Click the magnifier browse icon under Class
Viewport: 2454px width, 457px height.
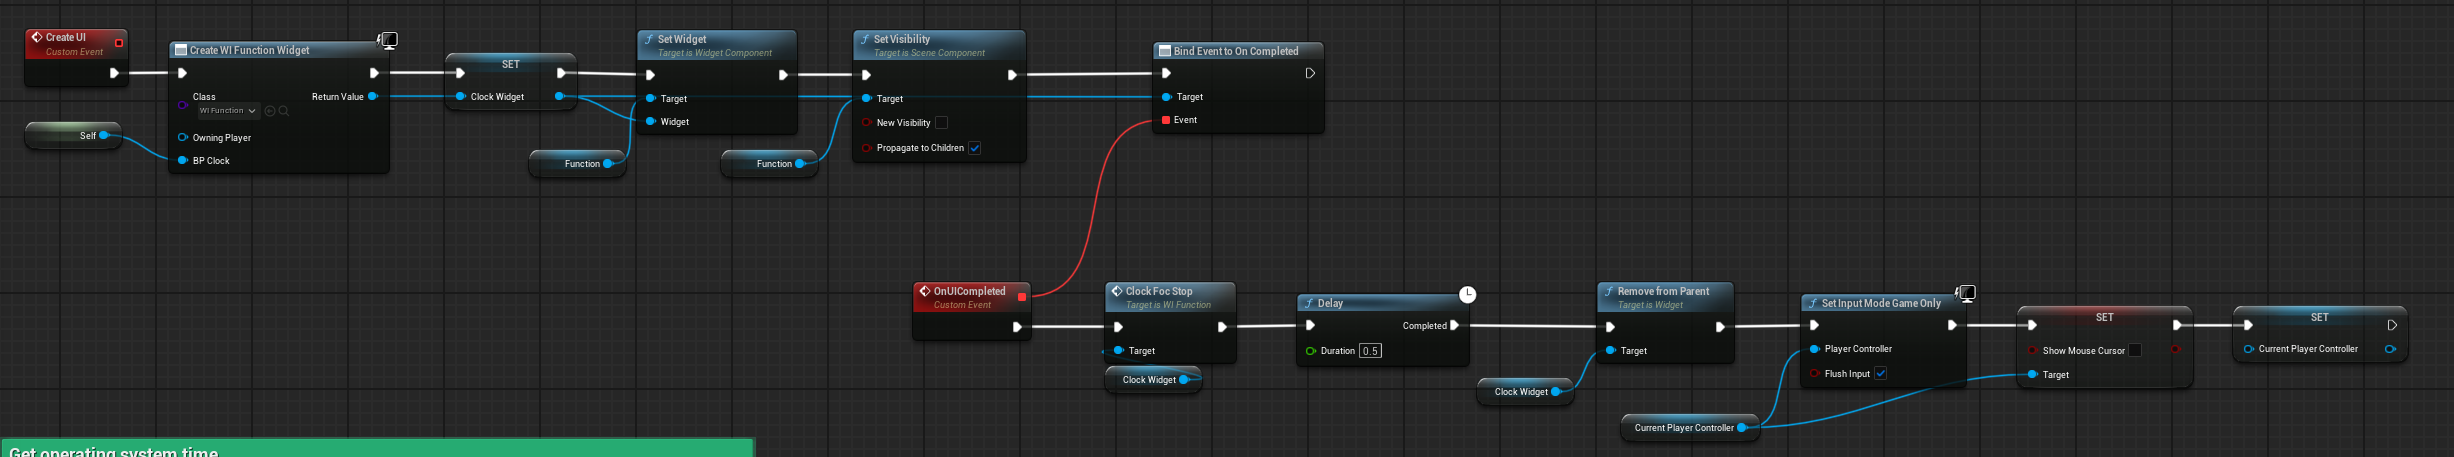click(284, 111)
